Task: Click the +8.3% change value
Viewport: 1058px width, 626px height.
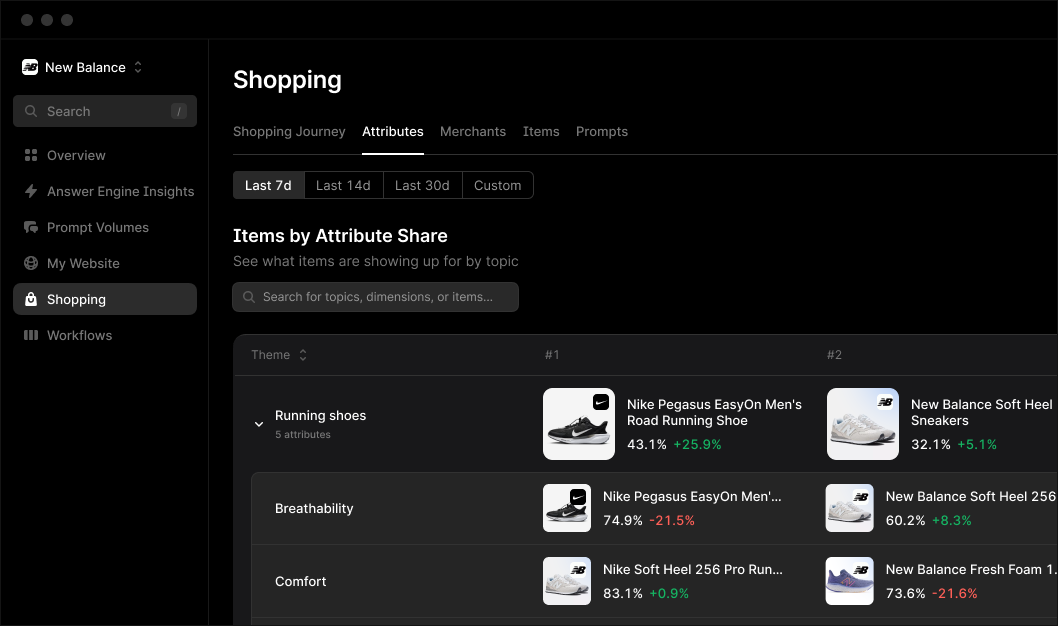Action: (952, 521)
